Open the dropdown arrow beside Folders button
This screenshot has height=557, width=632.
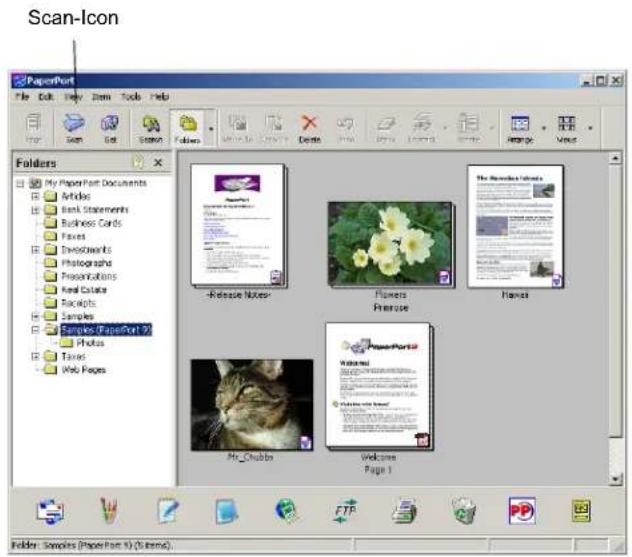pyautogui.click(x=210, y=129)
